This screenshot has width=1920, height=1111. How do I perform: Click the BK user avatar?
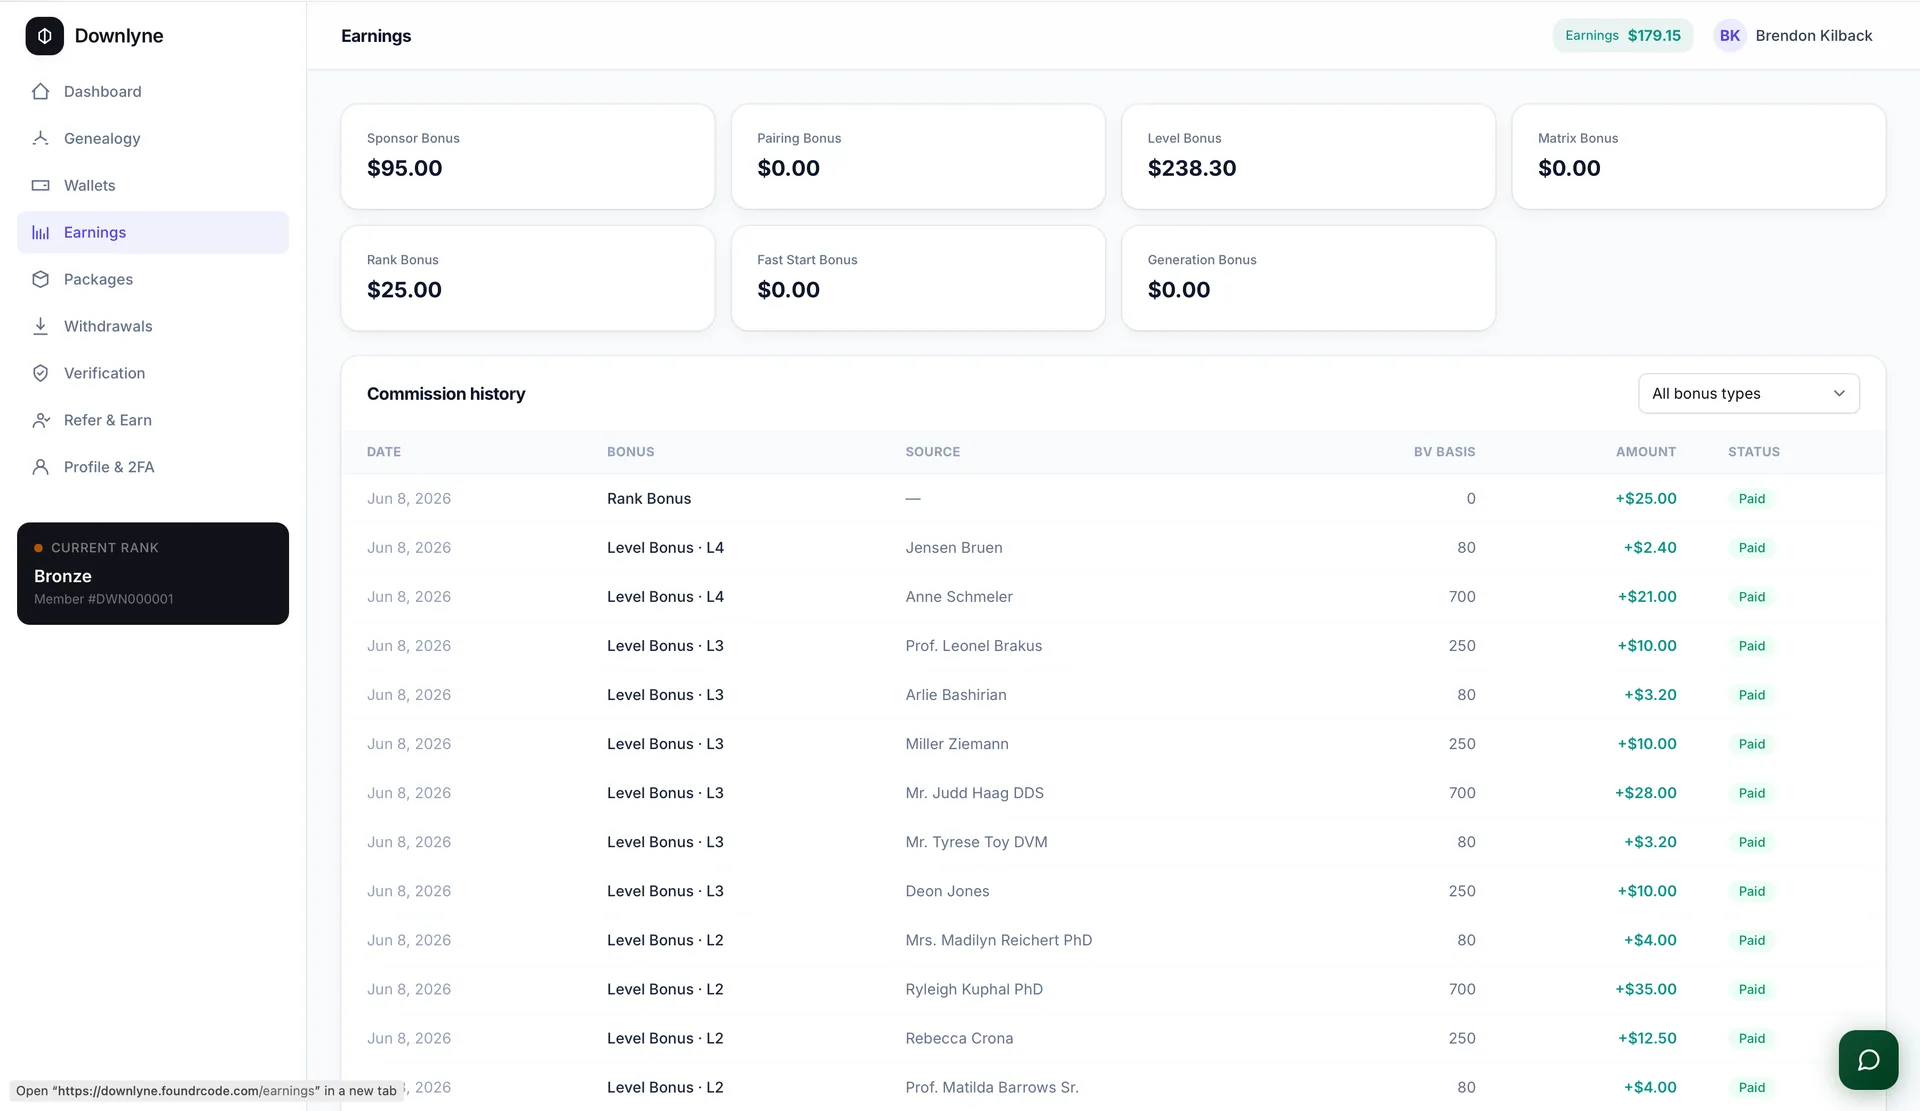point(1729,36)
